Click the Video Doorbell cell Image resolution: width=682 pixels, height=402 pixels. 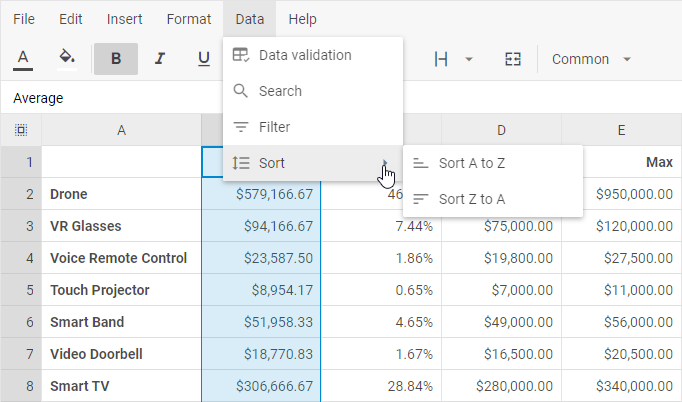point(121,354)
